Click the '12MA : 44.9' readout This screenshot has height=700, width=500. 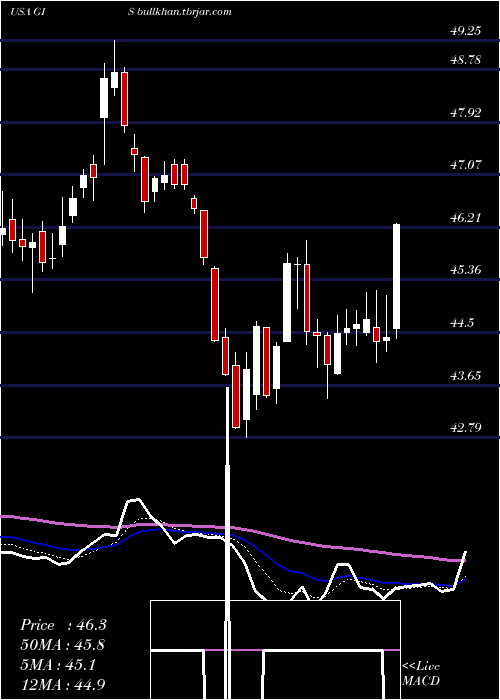63,684
